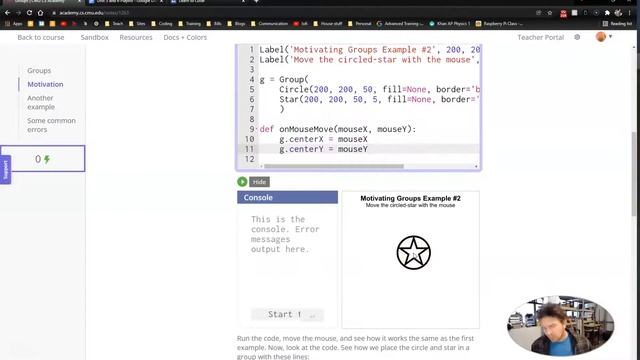Click the points counter with lightning bolt
The height and width of the screenshot is (360, 640).
pyautogui.click(x=42, y=159)
